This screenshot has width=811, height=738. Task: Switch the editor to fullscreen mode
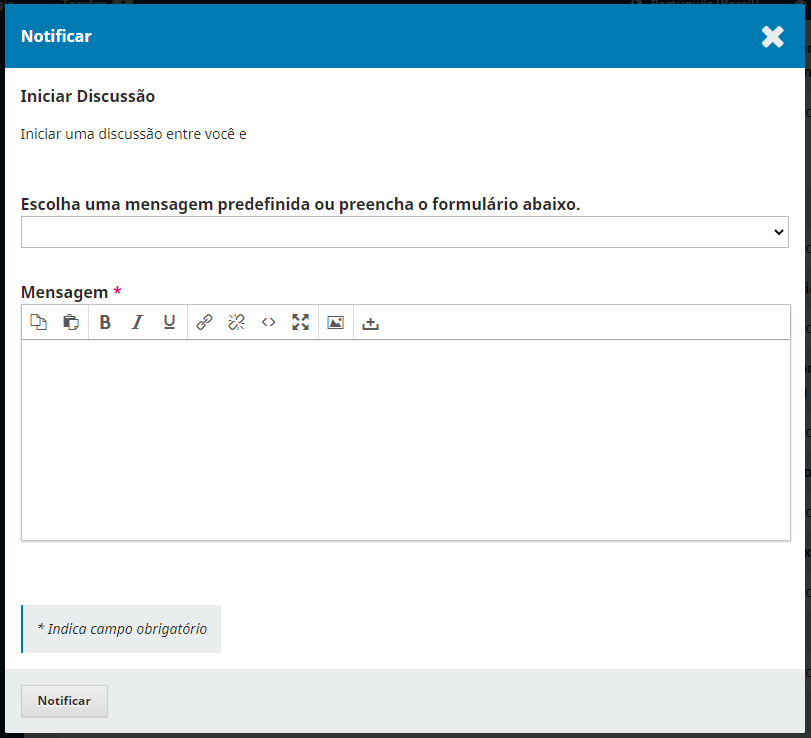[300, 322]
